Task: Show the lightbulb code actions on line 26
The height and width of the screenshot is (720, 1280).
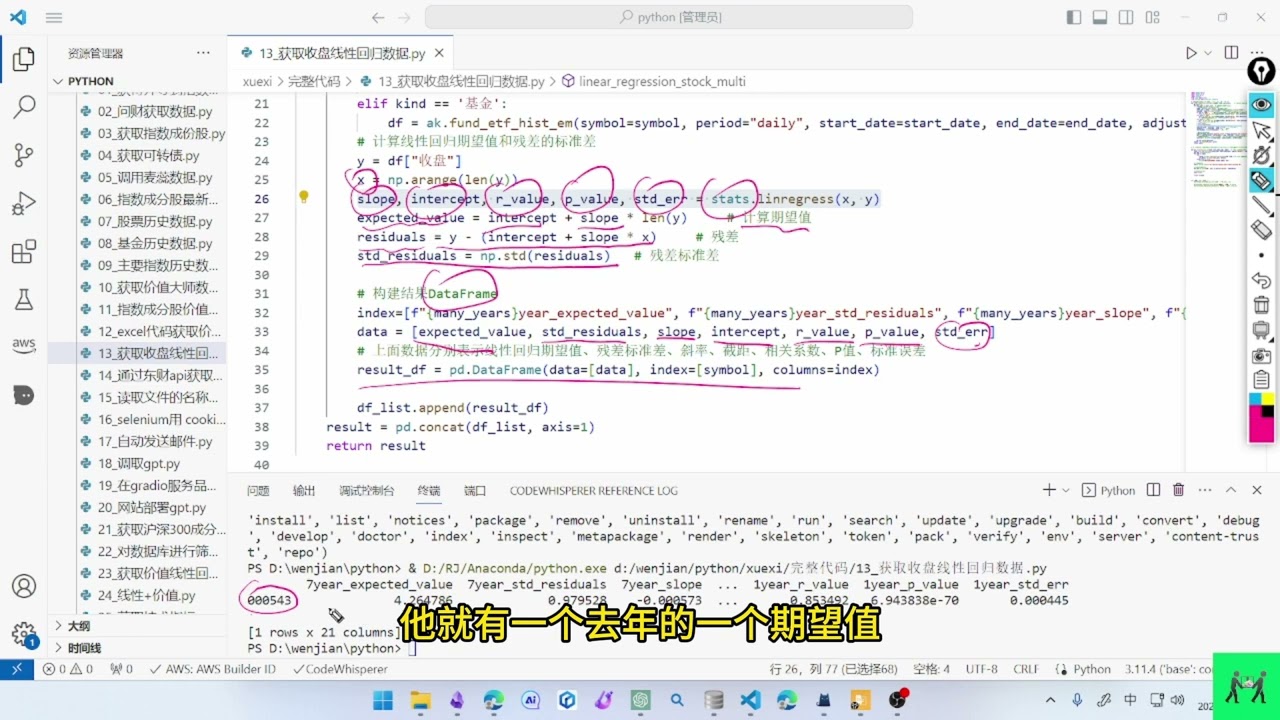Action: tap(304, 198)
